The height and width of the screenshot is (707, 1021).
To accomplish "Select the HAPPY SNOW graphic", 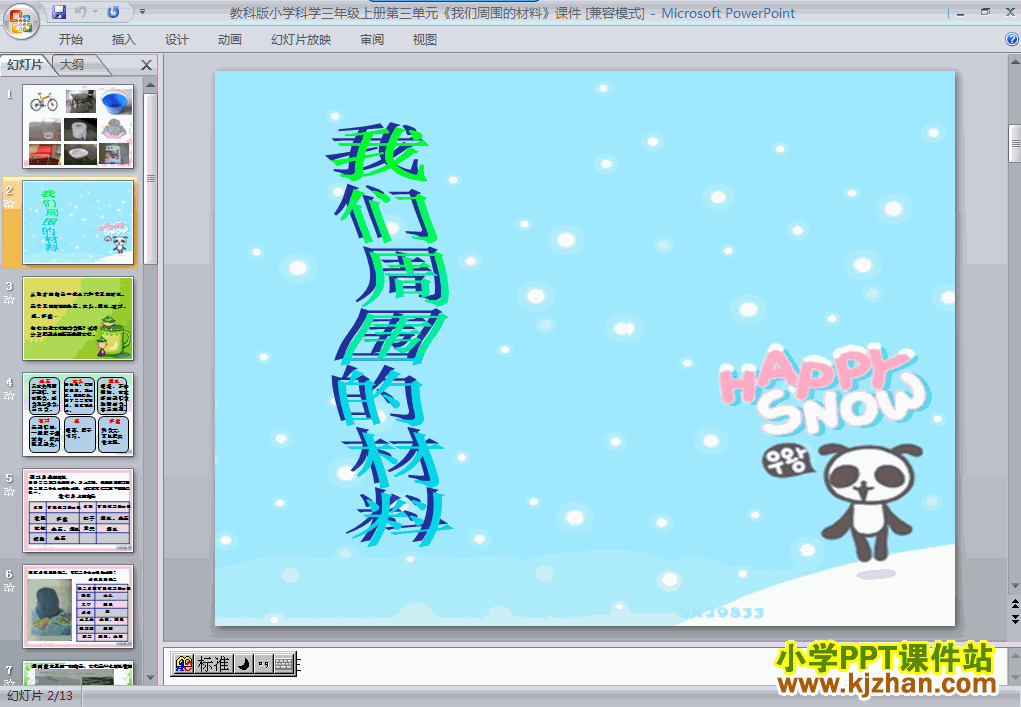I will click(826, 391).
